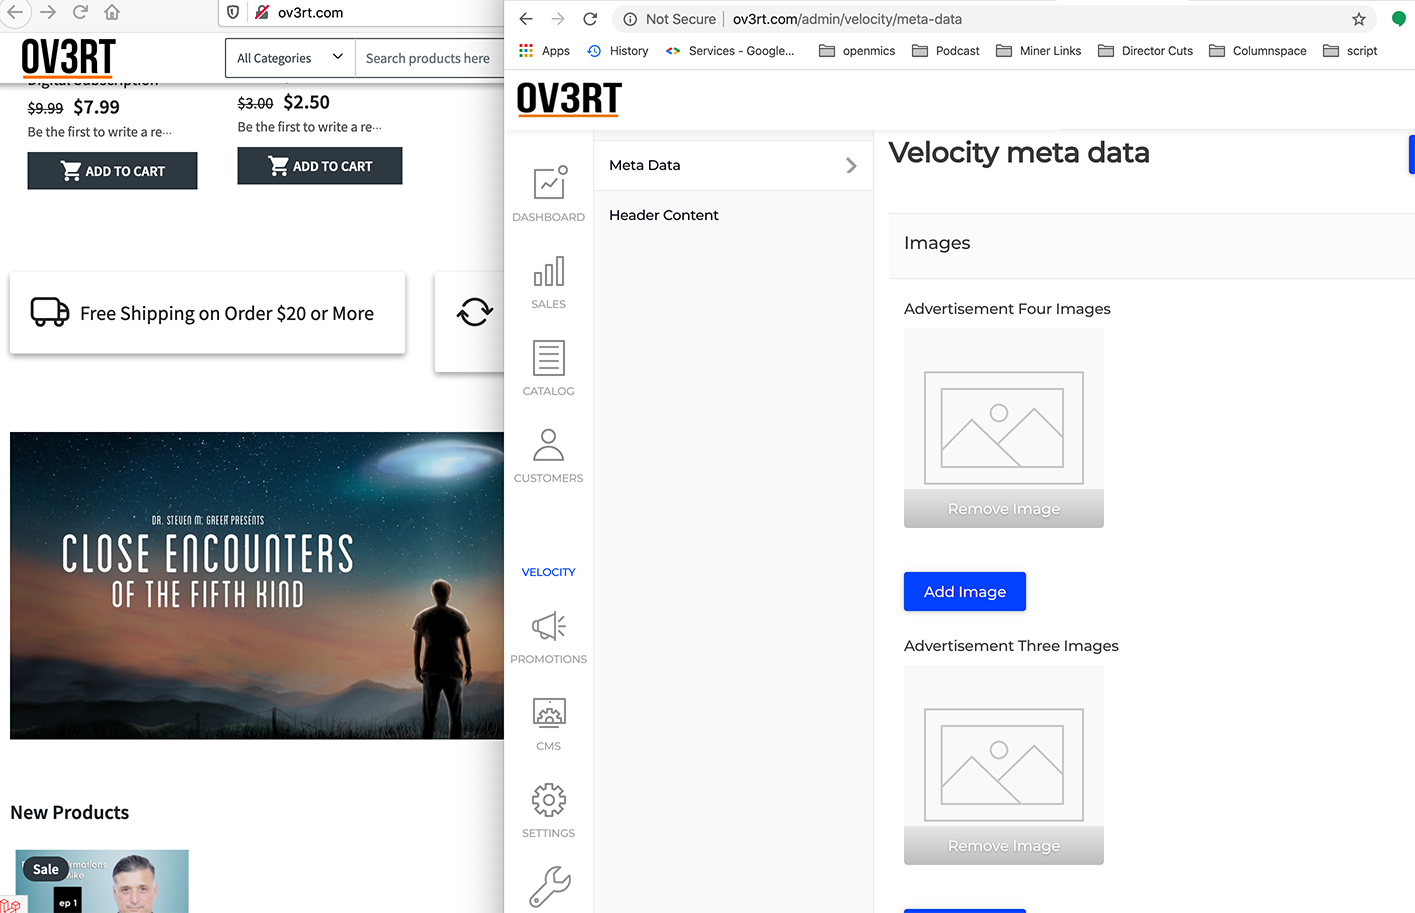Screen dimensions: 1415x913
Task: Click review link under $2.50 product
Action: (x=310, y=127)
